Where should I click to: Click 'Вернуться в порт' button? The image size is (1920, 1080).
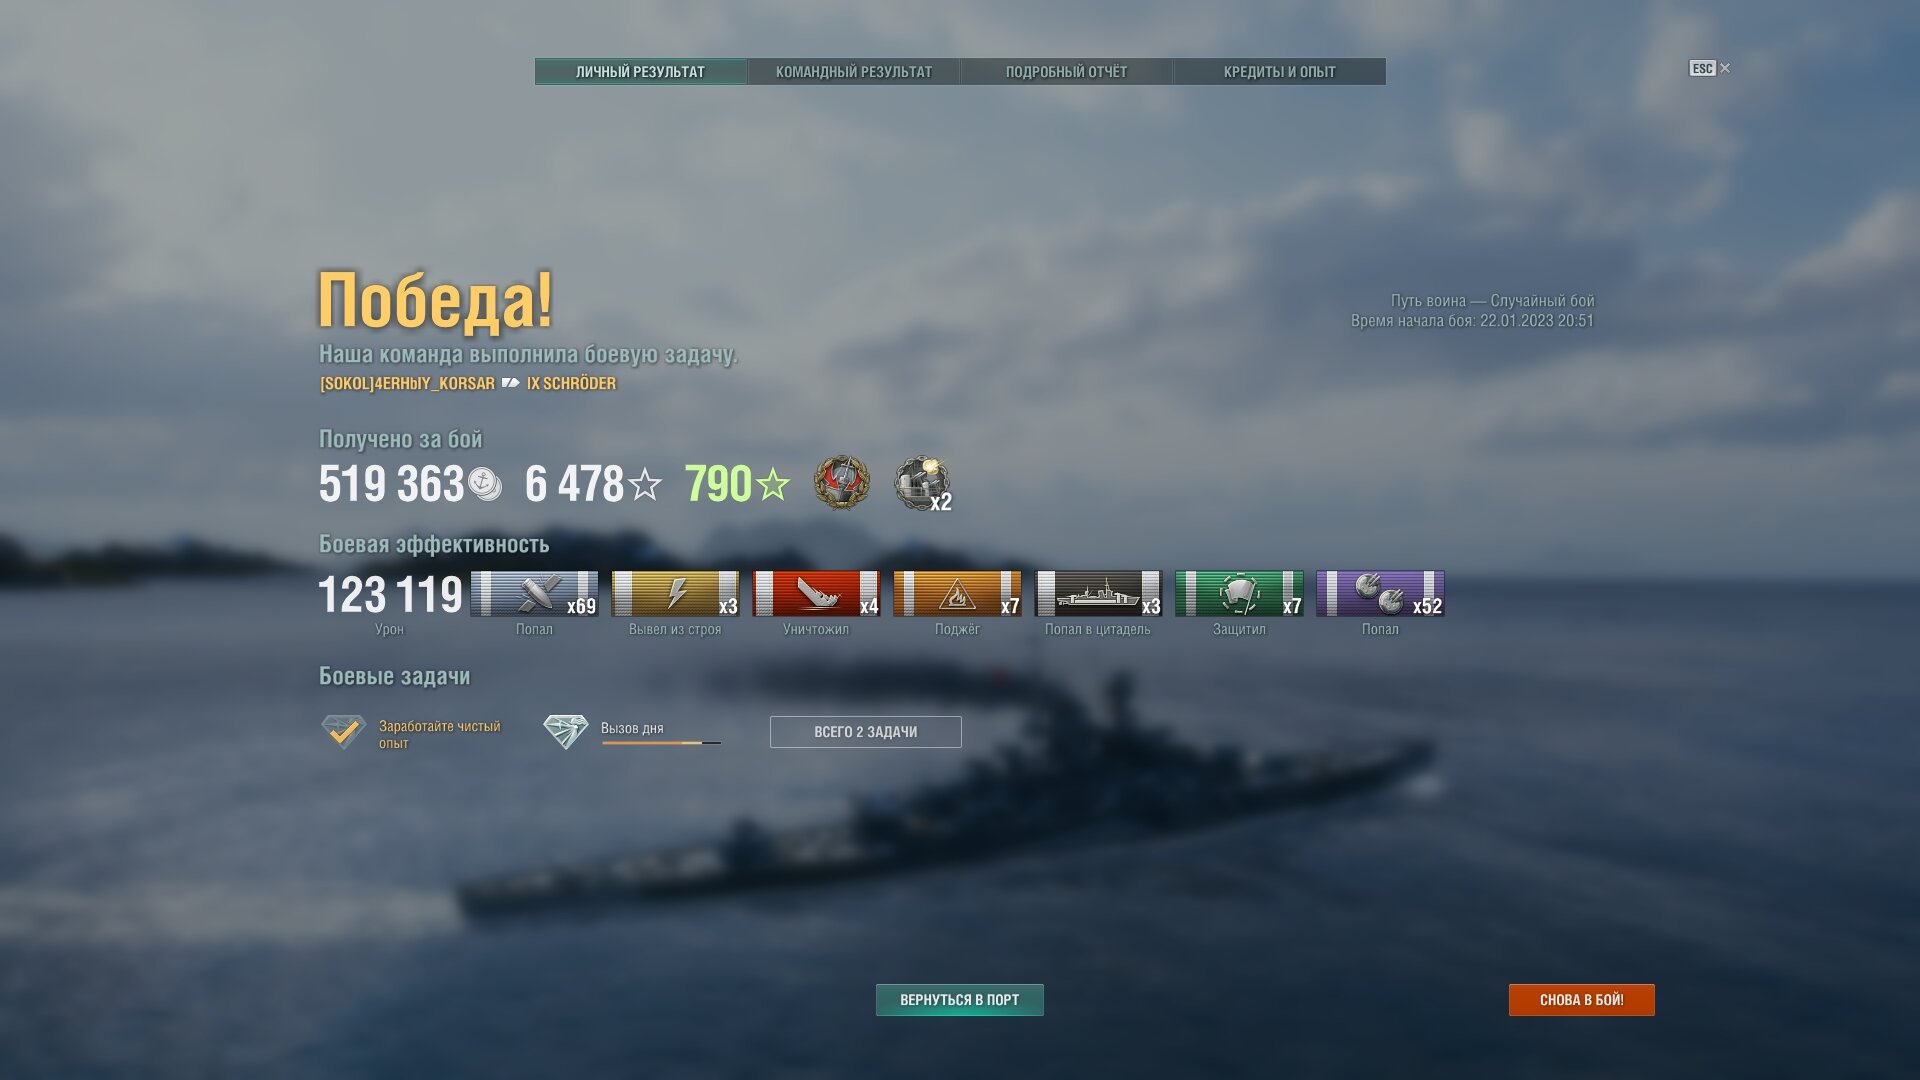tap(960, 1000)
